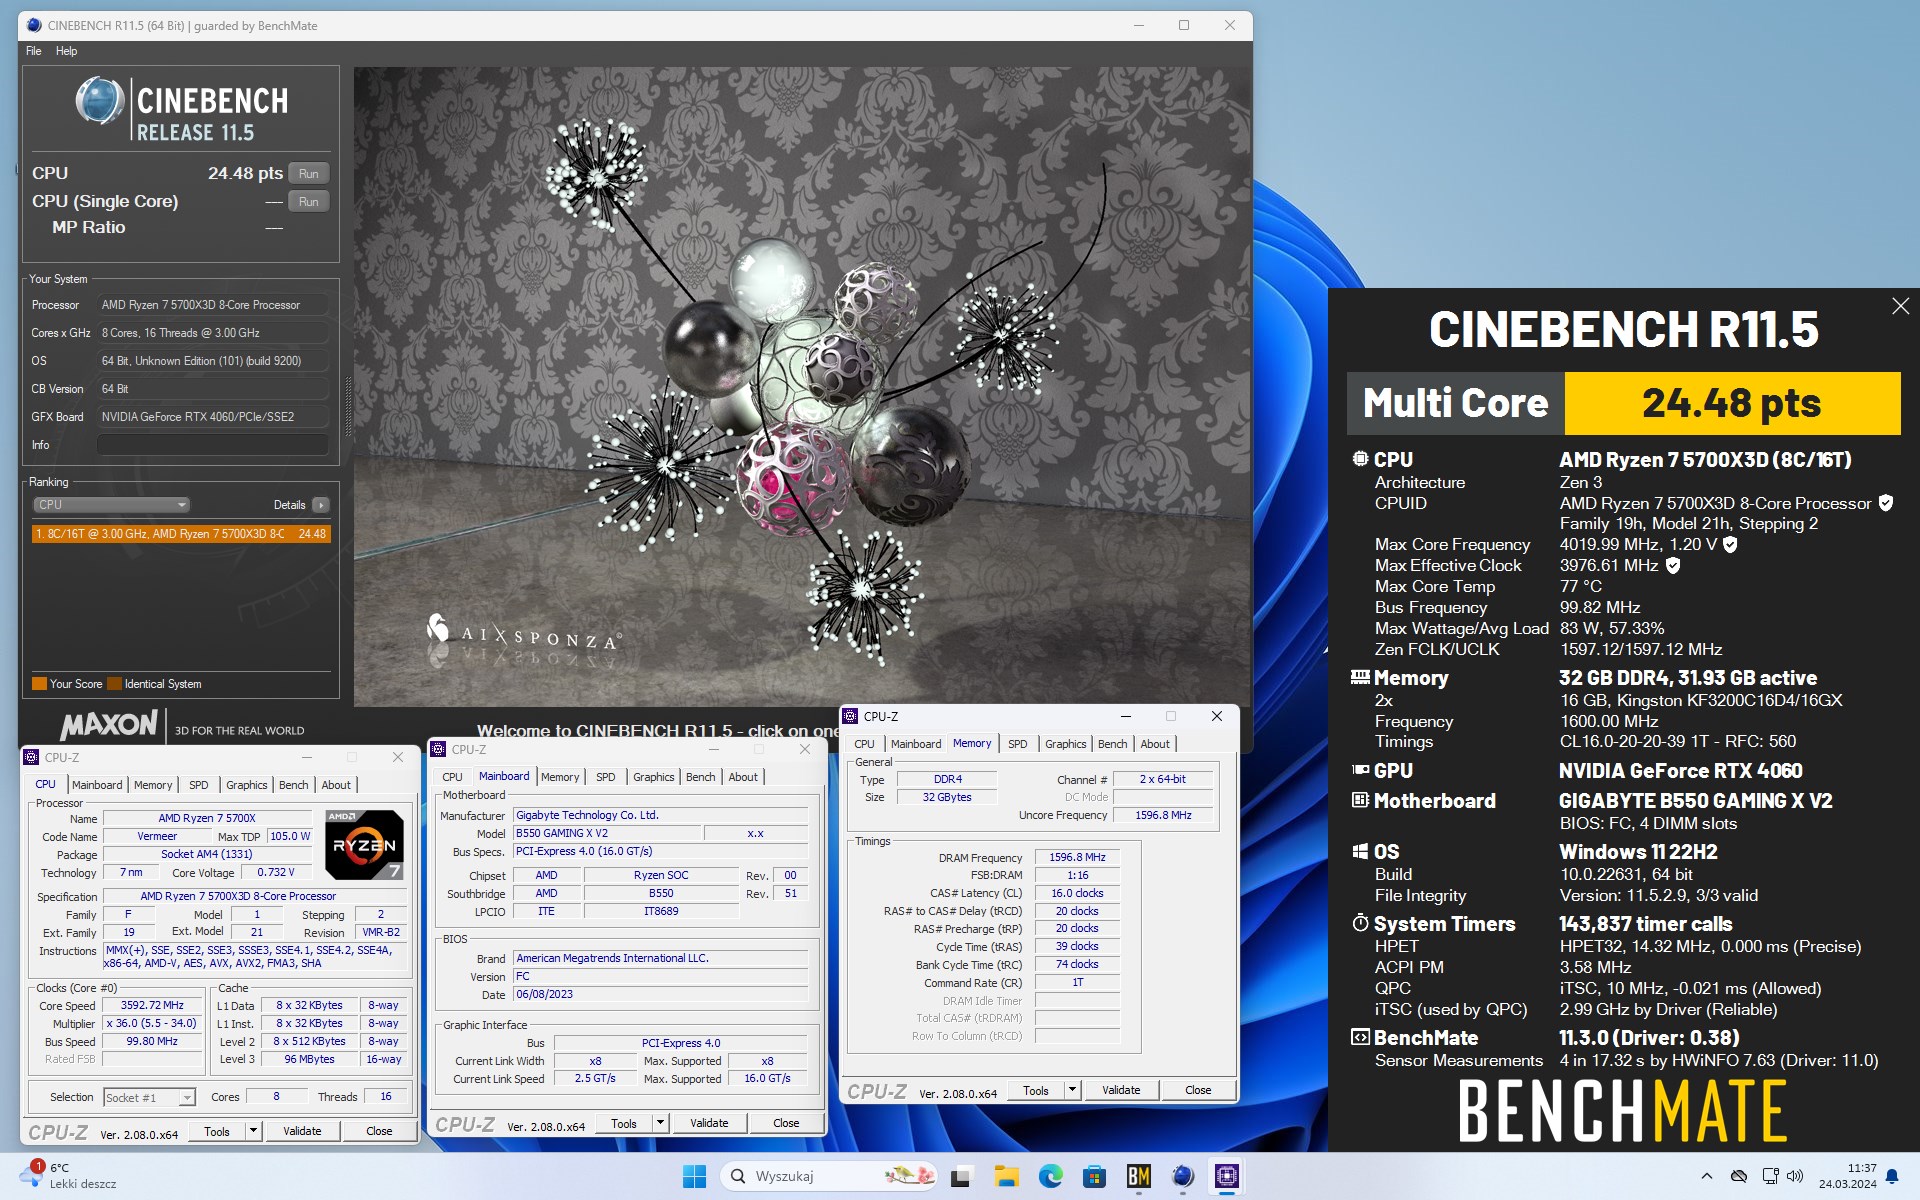The height and width of the screenshot is (1200, 1920).
Task: Select the 8C/16T Ryzen 7 5700X3D ranking entry
Action: (181, 534)
